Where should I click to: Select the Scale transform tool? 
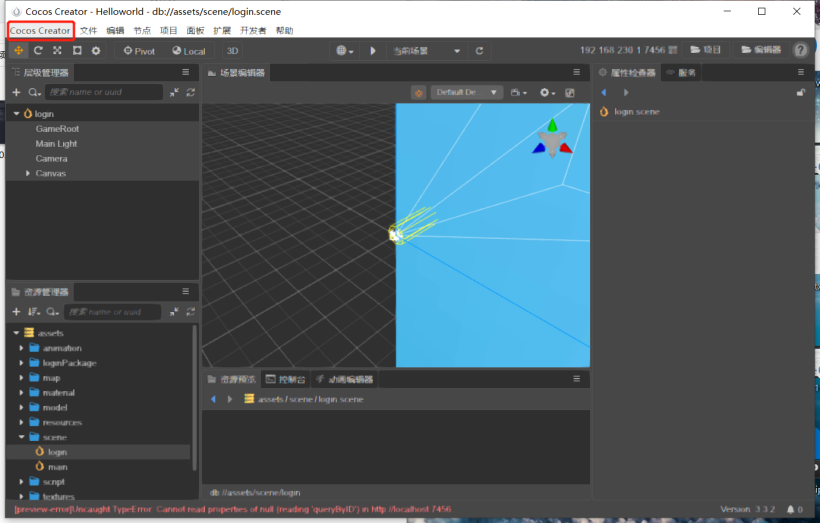(58, 50)
